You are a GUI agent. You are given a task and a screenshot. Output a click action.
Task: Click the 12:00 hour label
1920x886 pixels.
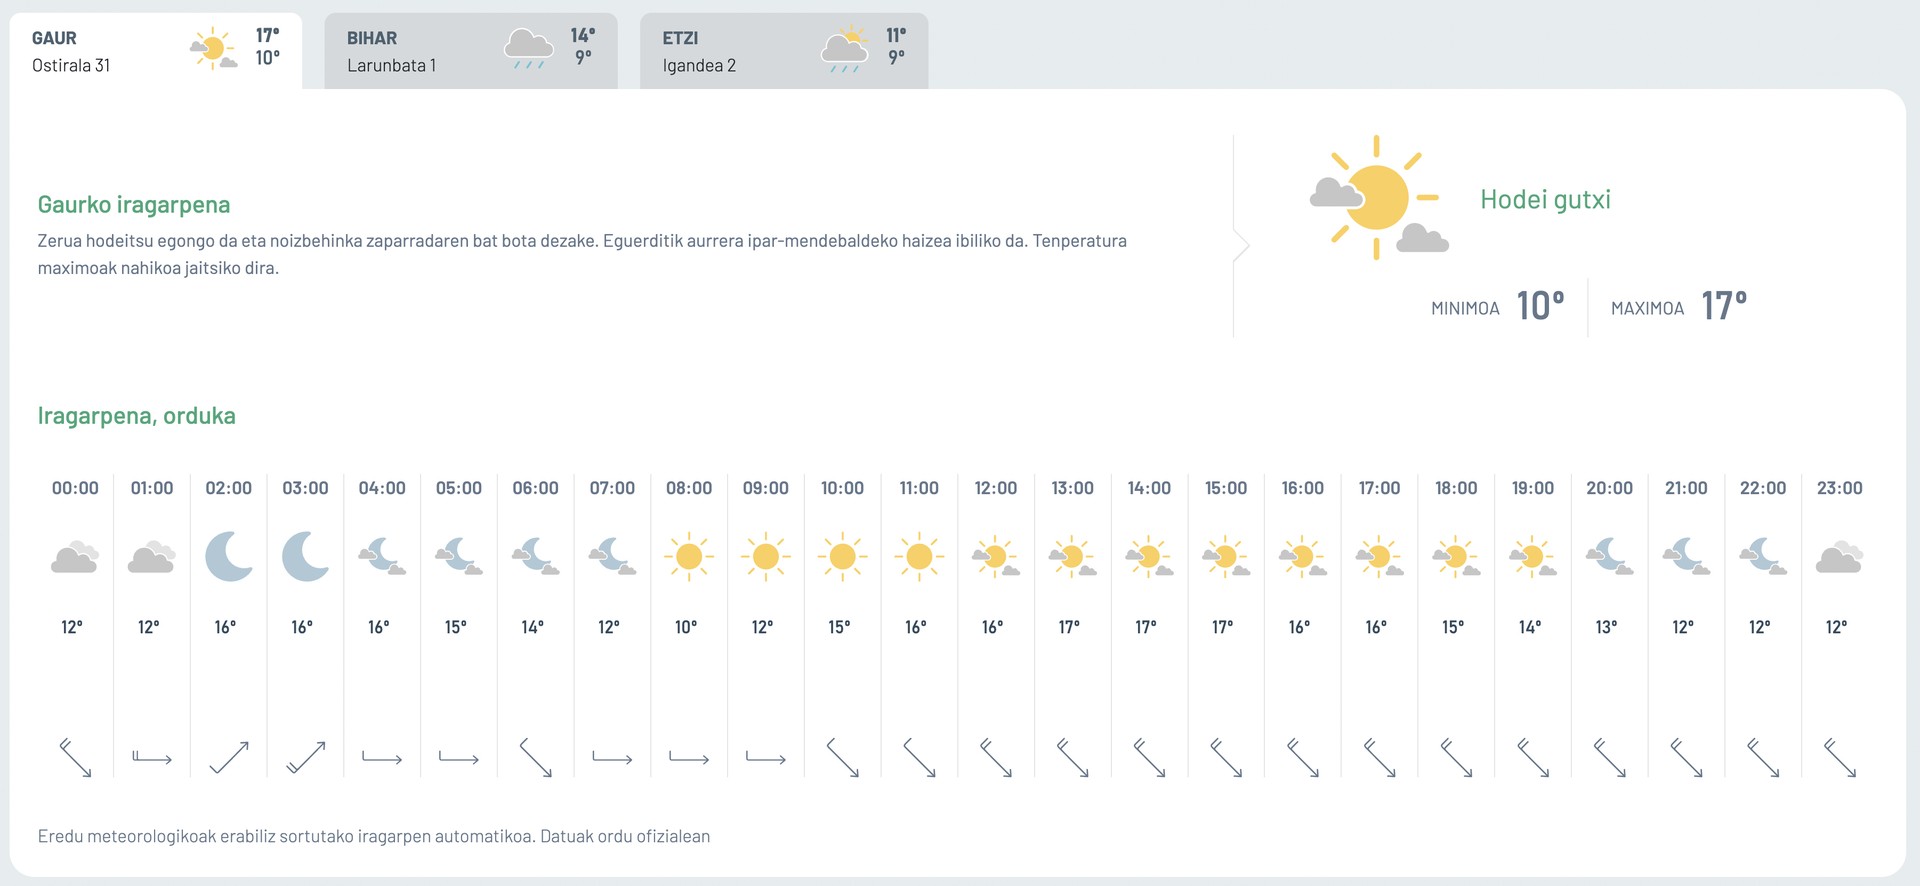[x=996, y=488]
